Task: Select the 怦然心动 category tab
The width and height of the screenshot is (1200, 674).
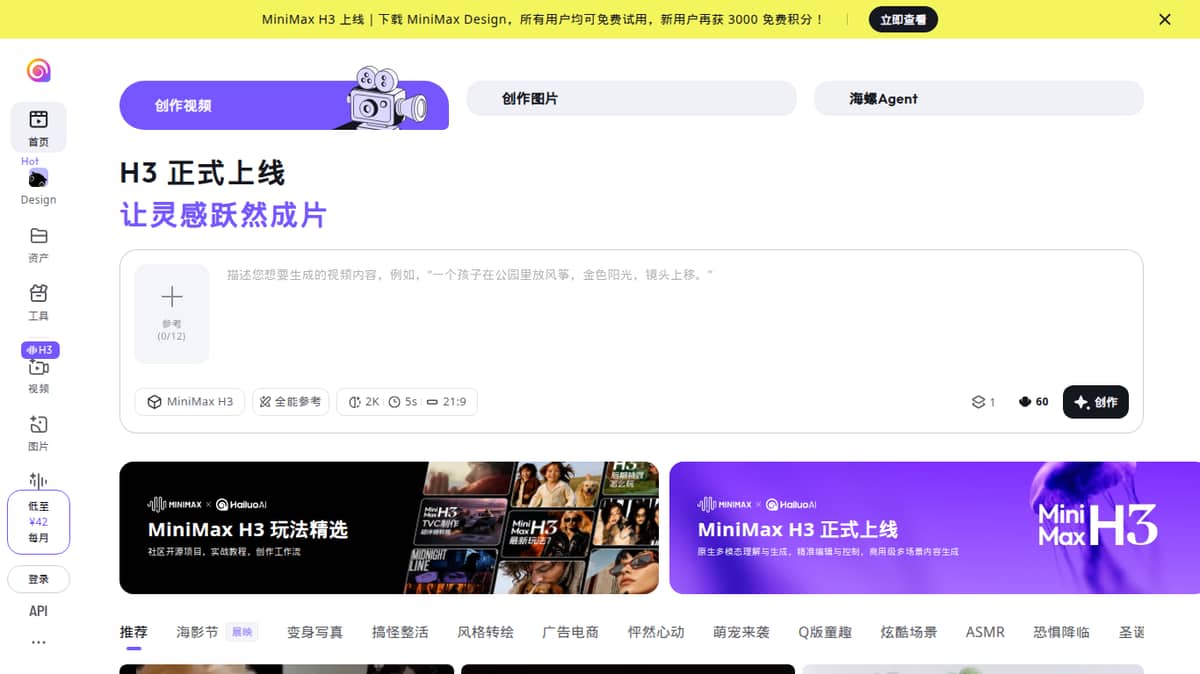Action: click(x=656, y=632)
